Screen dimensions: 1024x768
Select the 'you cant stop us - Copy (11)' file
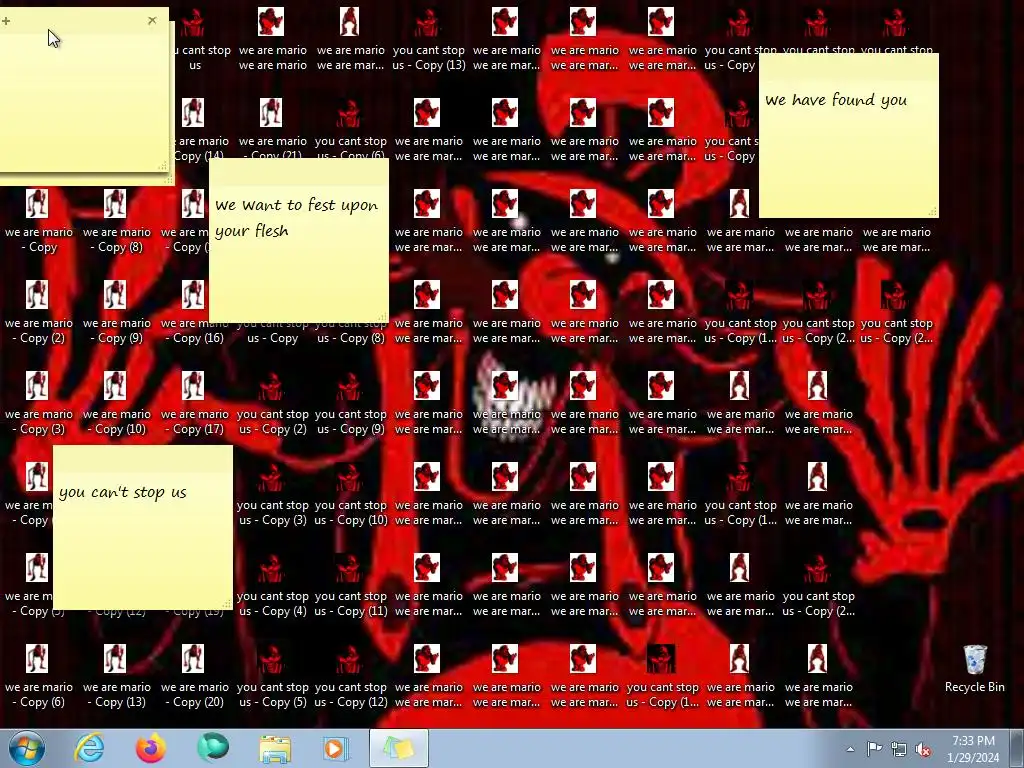(350, 585)
